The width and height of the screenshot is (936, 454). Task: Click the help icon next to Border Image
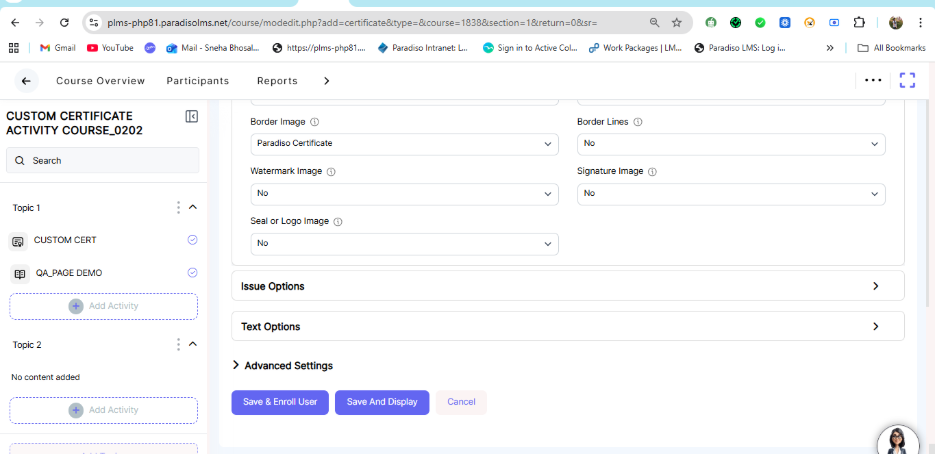click(x=314, y=122)
